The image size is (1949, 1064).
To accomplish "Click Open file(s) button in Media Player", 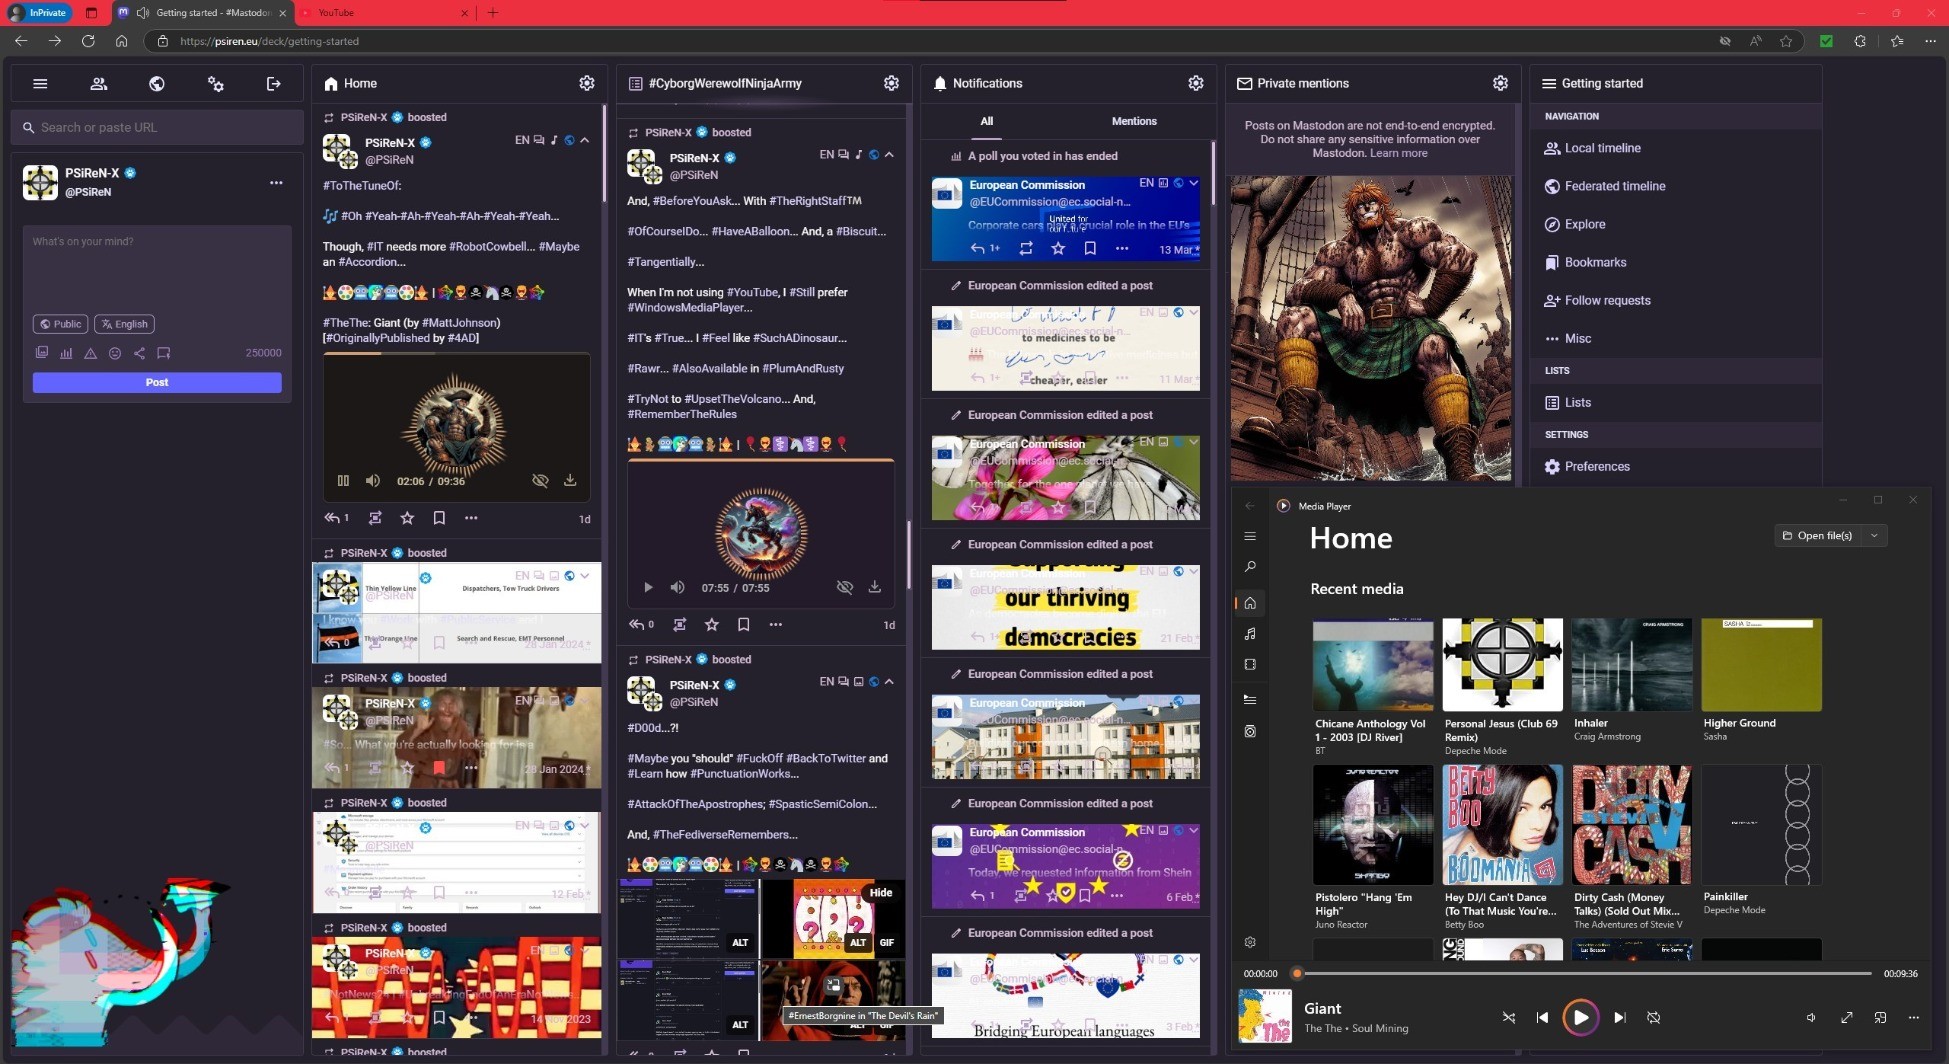I will point(1818,536).
